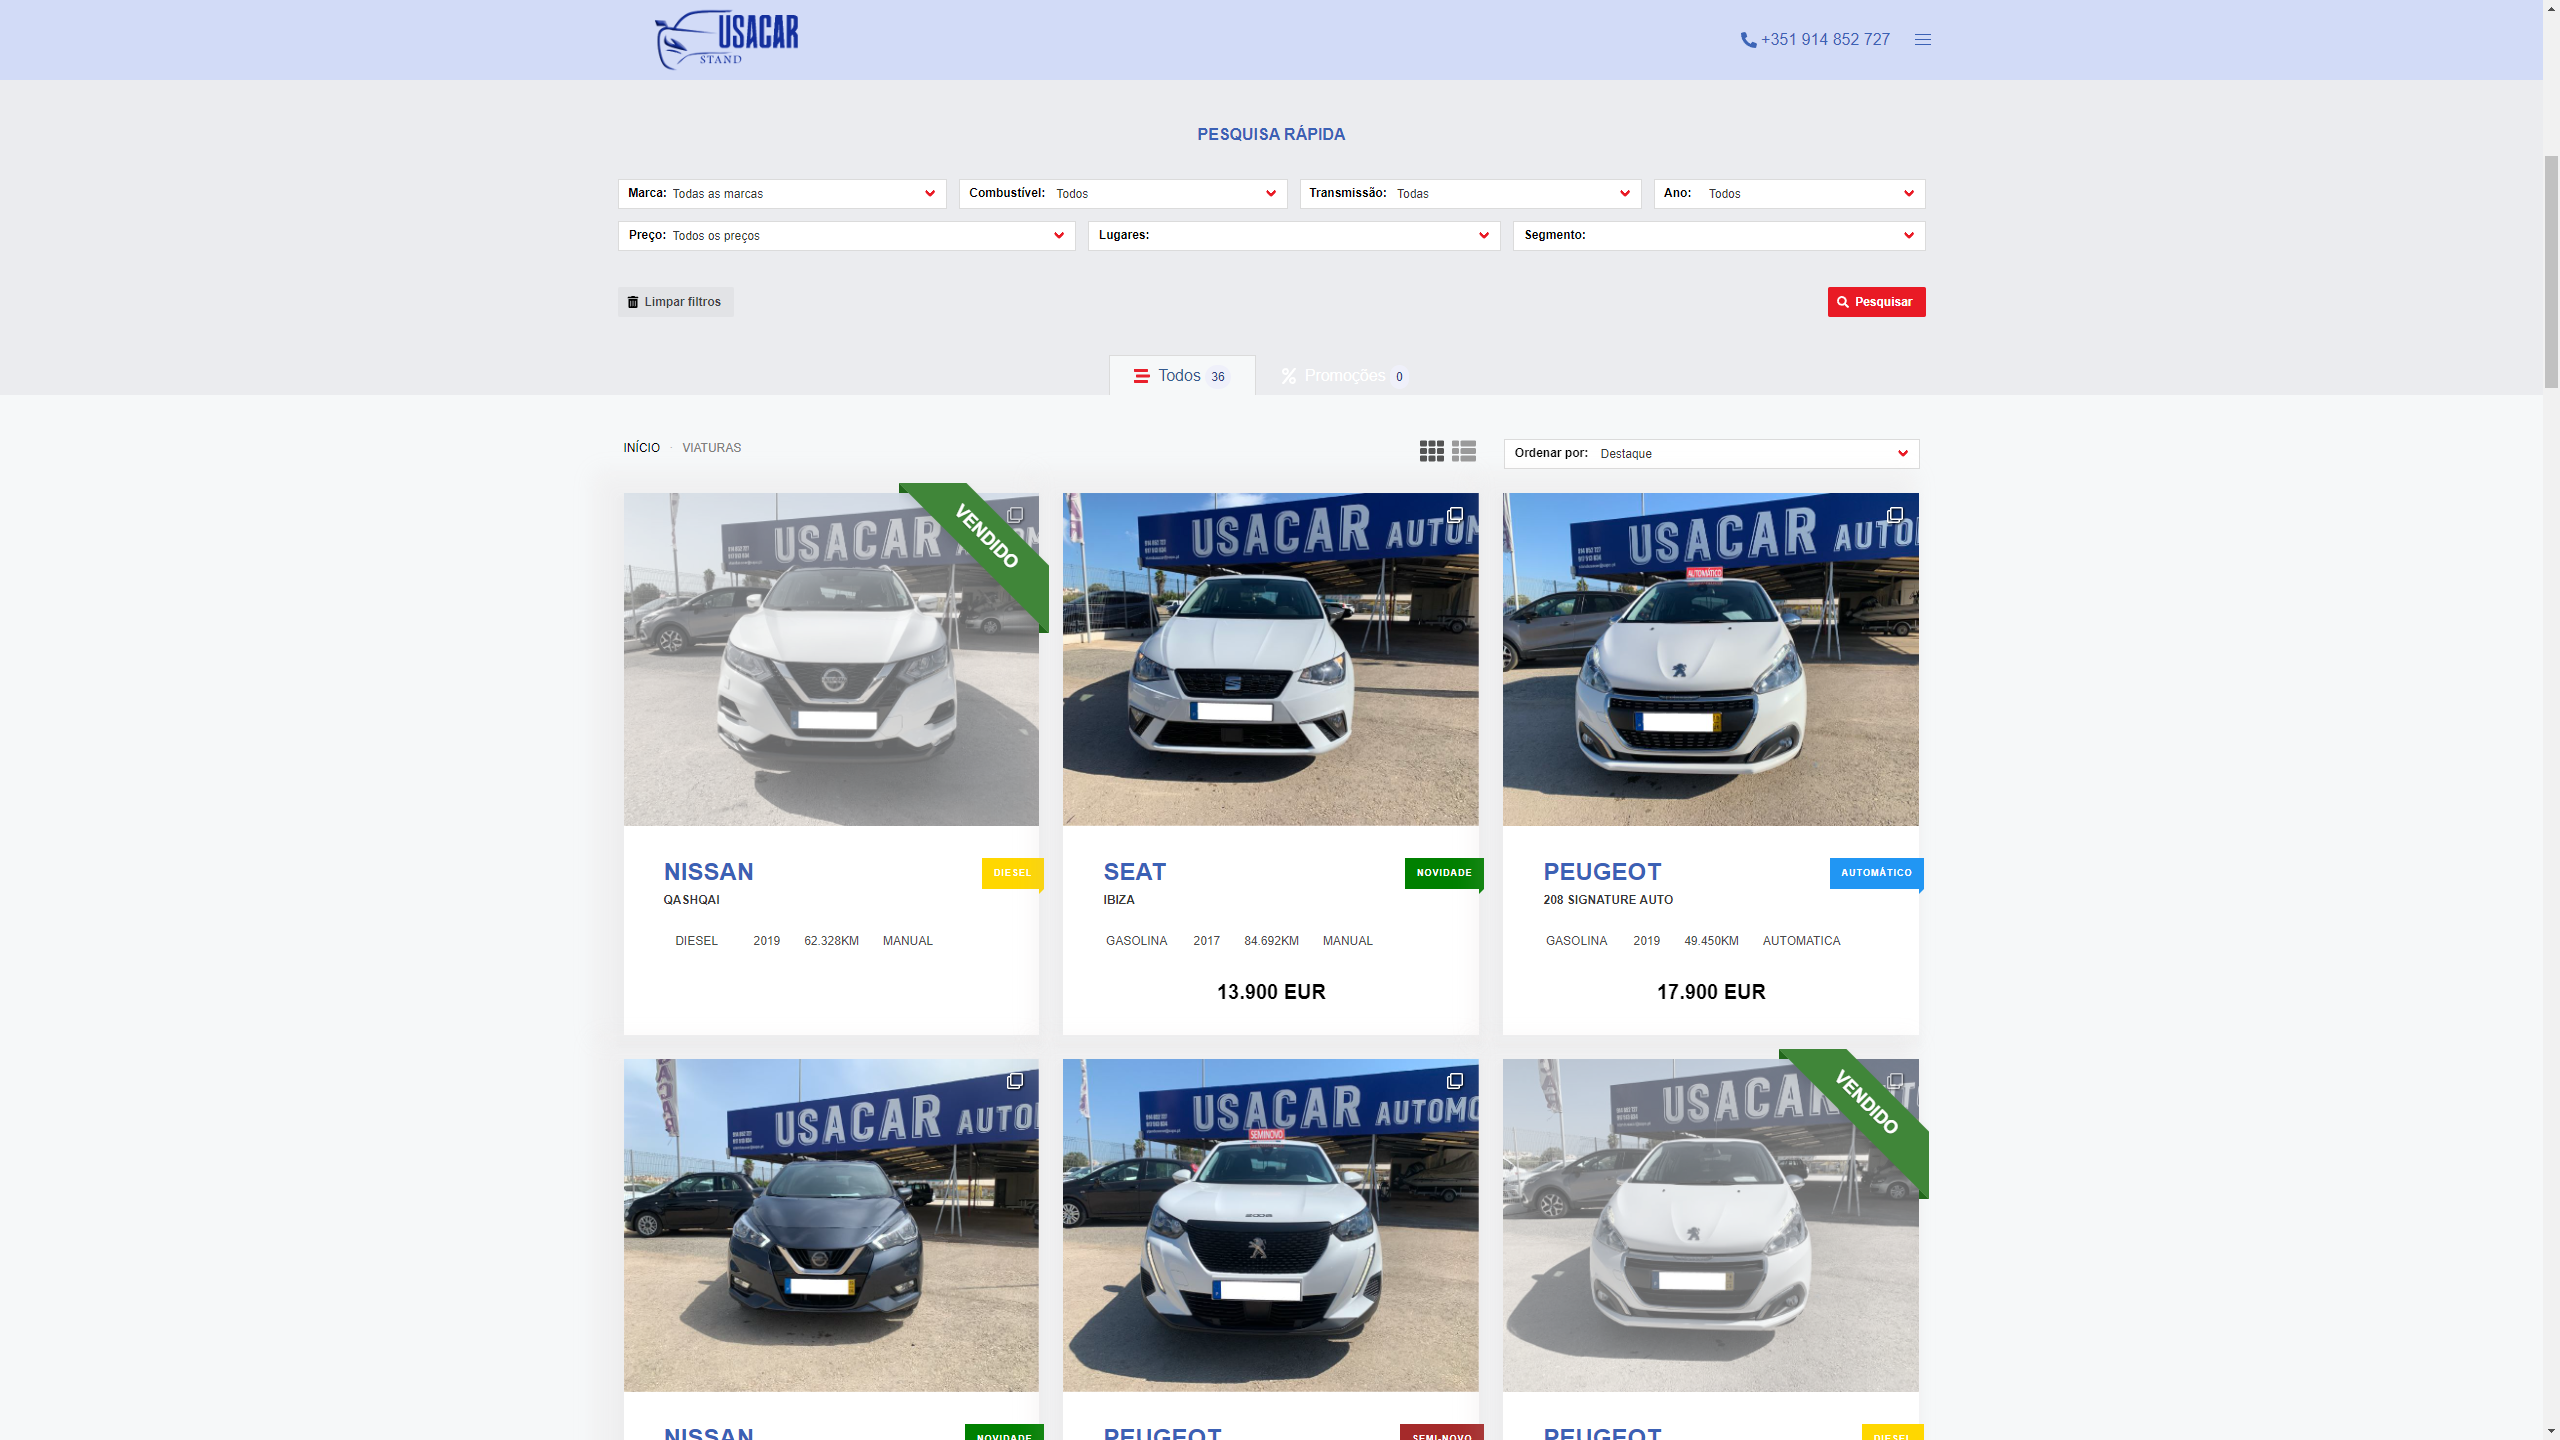Image resolution: width=2560 pixels, height=1440 pixels.
Task: Click the scrollbar up arrow
Action: [2551, 8]
